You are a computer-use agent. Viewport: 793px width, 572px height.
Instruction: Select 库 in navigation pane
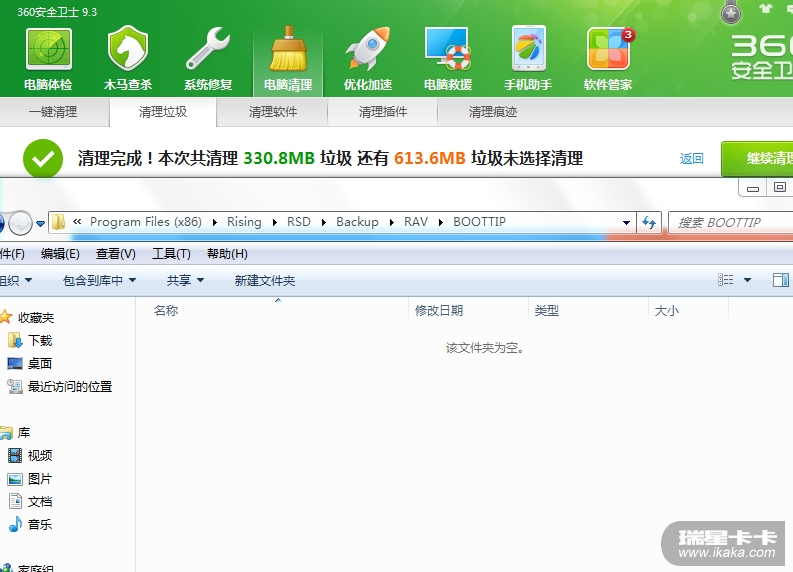24,433
